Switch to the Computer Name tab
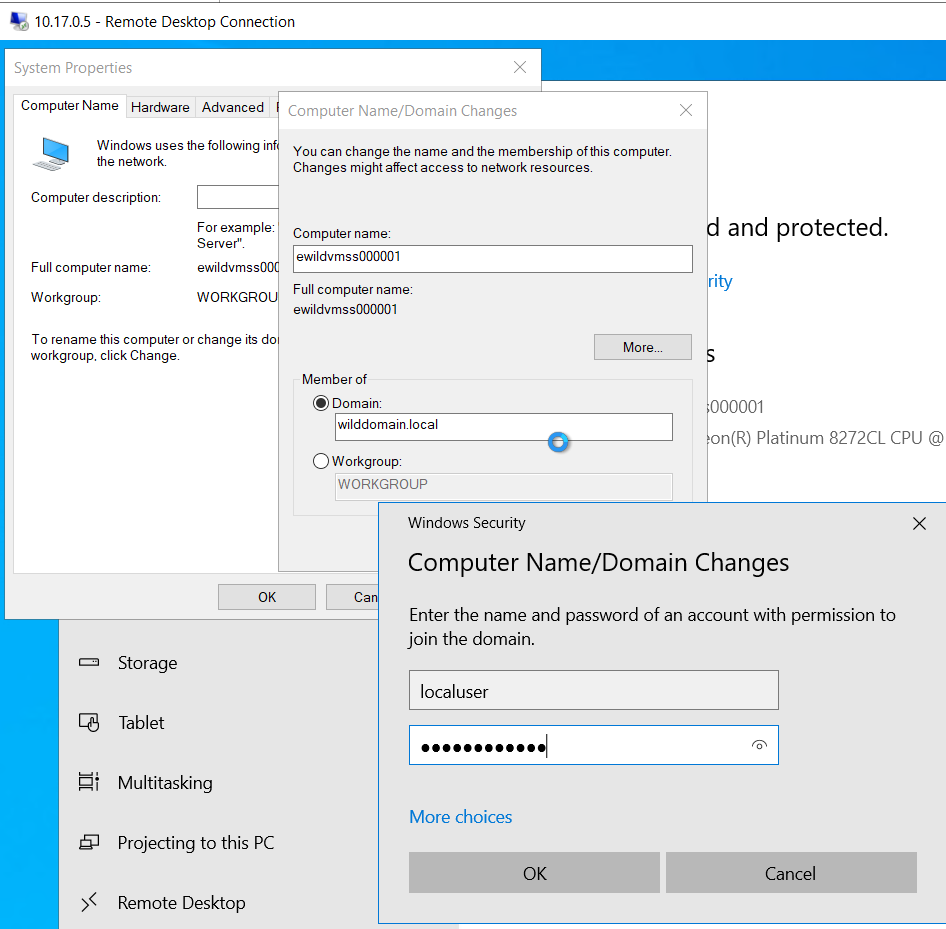This screenshot has height=929, width=946. tap(70, 106)
